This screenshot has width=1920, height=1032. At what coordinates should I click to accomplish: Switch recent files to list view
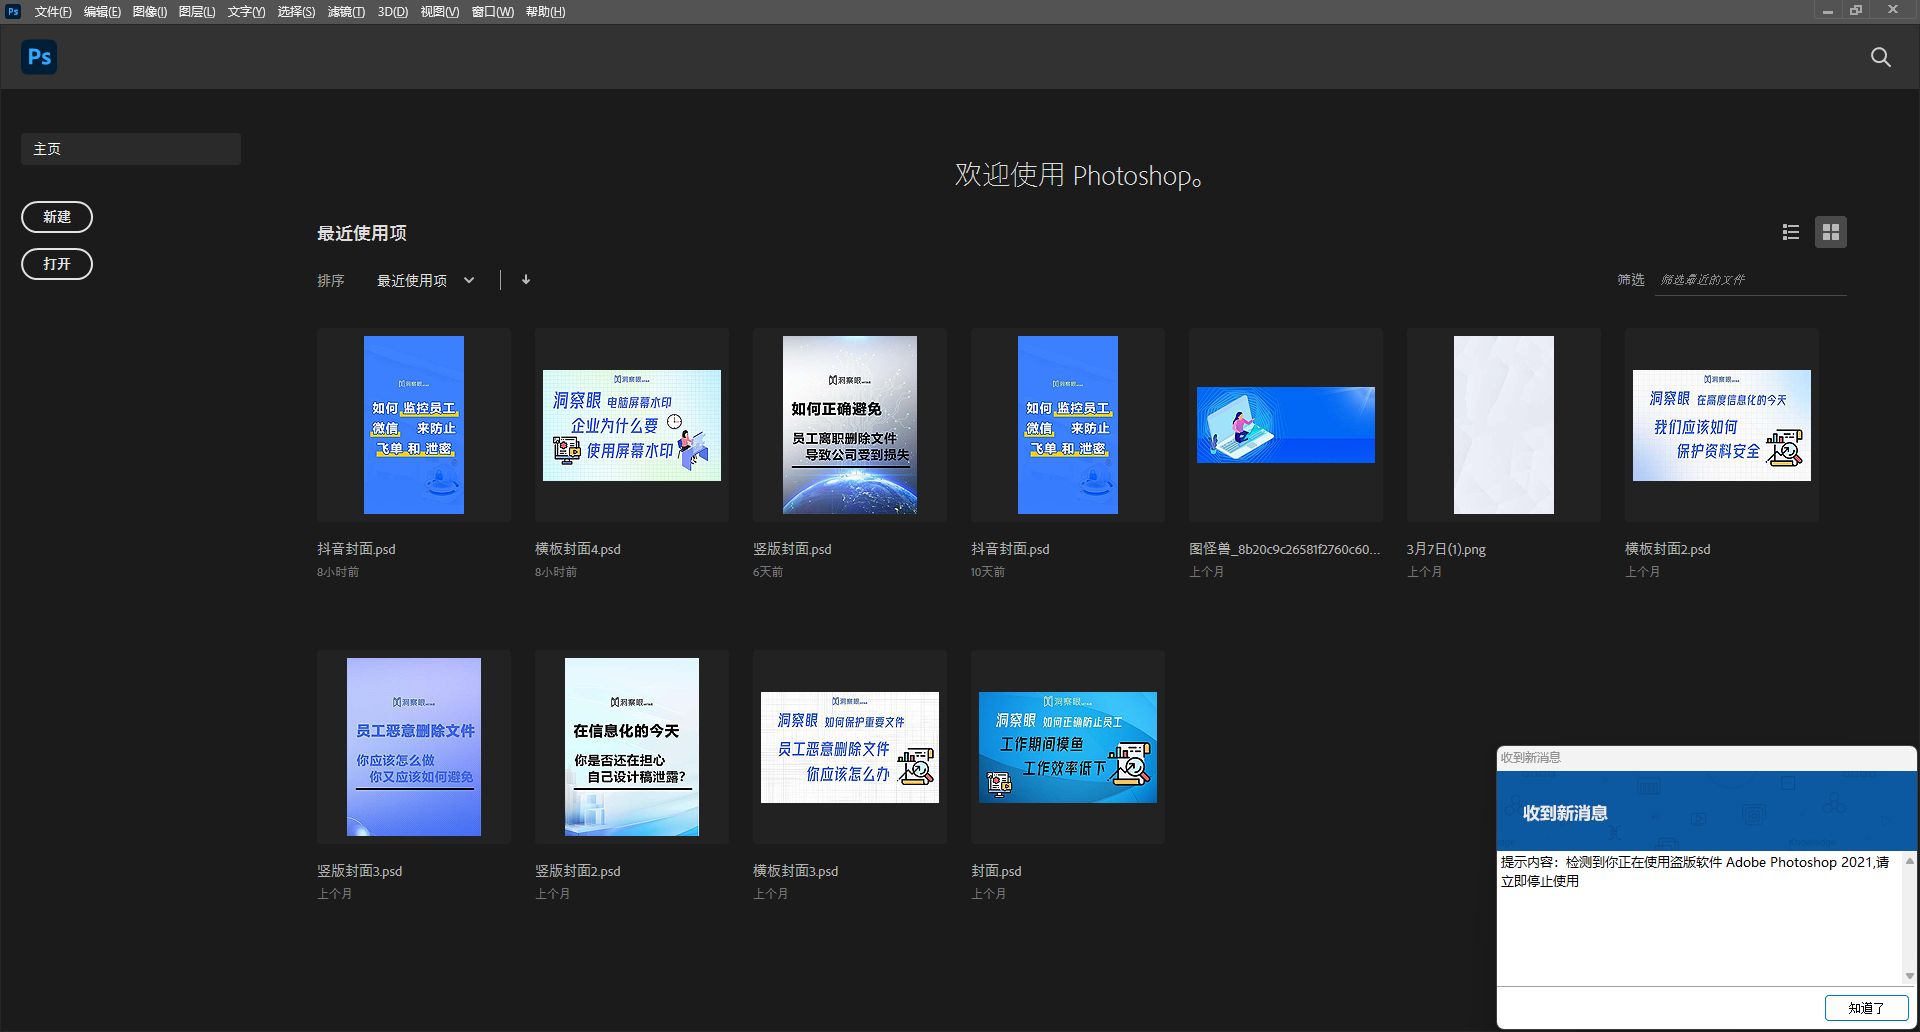point(1791,232)
